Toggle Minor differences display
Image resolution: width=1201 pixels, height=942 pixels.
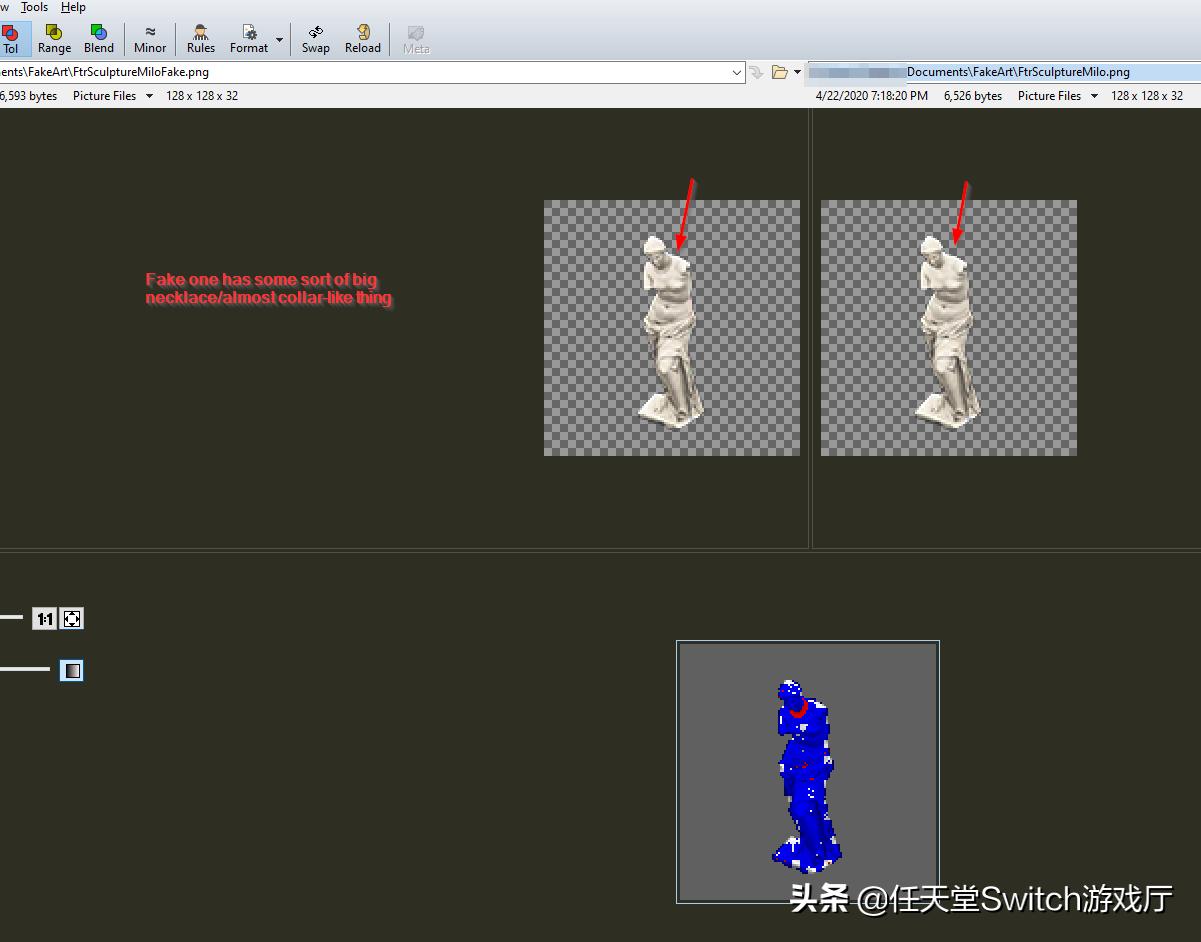tap(150, 39)
